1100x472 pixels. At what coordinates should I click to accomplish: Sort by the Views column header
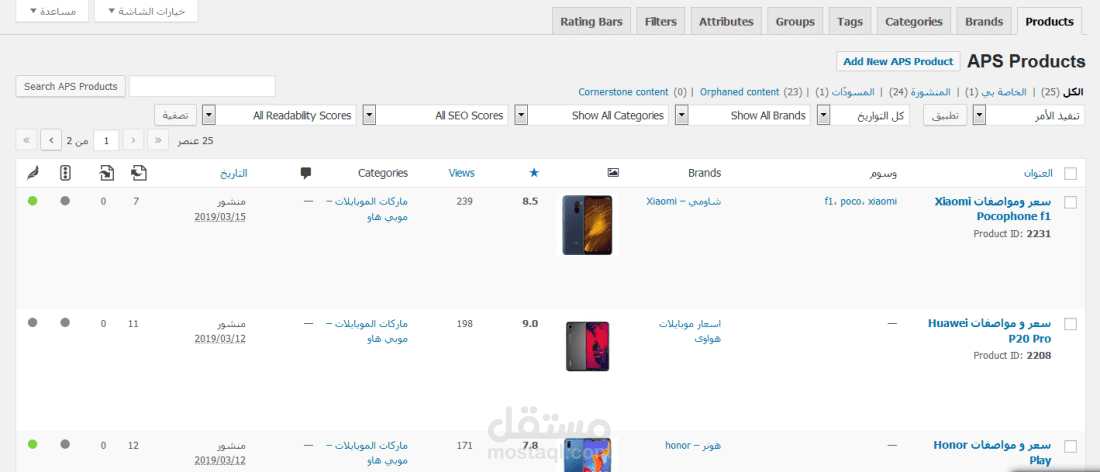point(461,173)
